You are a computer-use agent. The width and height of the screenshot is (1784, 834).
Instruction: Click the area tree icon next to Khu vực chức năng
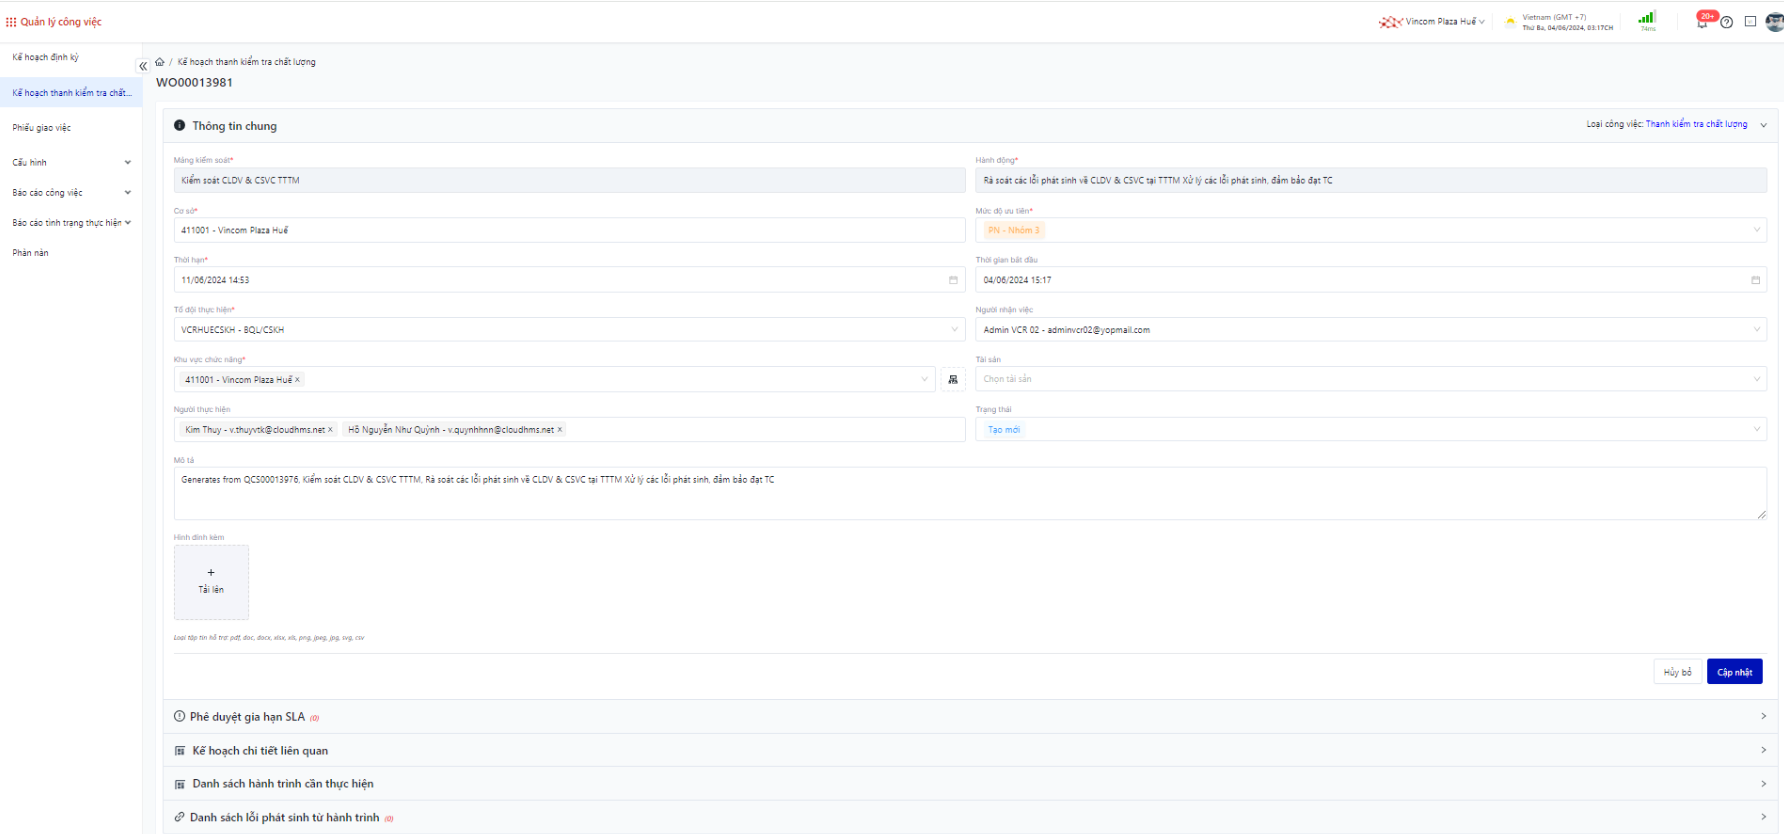(x=953, y=380)
